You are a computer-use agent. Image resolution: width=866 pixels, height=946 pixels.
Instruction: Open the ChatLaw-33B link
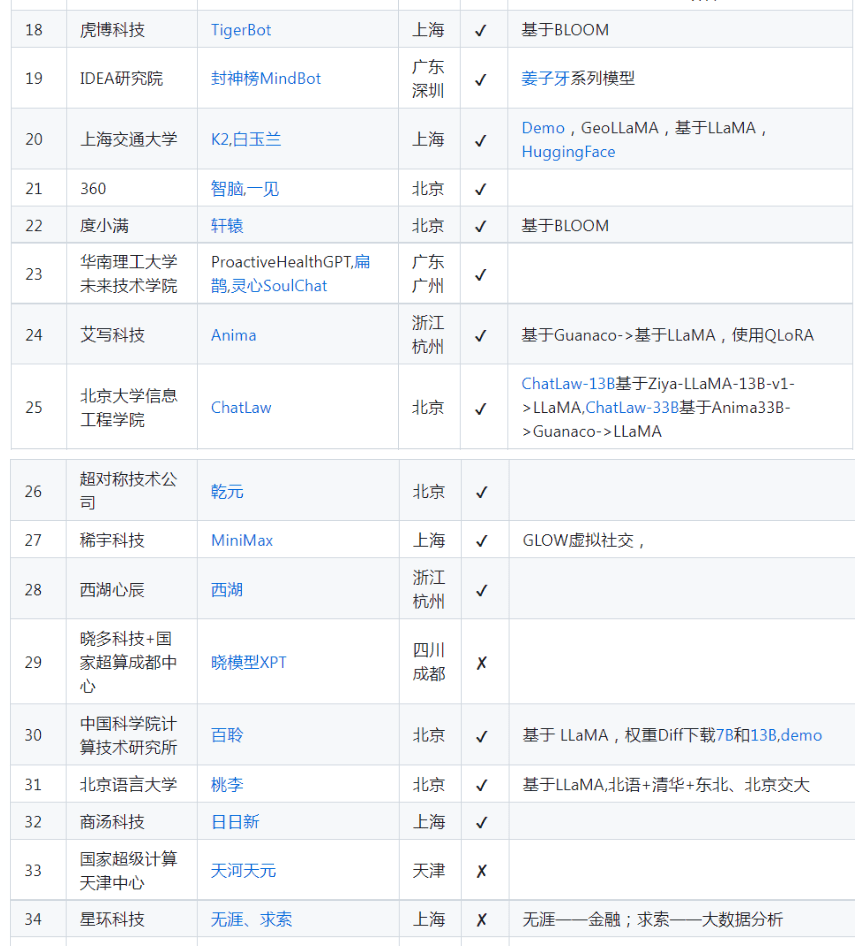point(632,408)
